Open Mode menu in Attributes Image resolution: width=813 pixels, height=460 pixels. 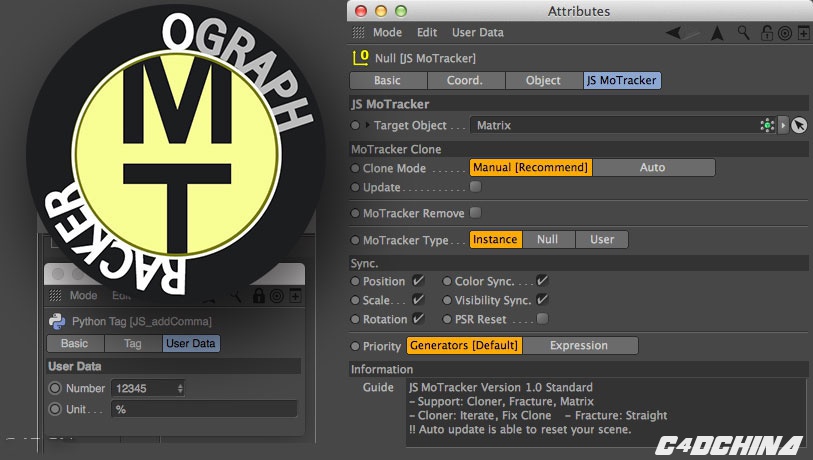point(387,33)
